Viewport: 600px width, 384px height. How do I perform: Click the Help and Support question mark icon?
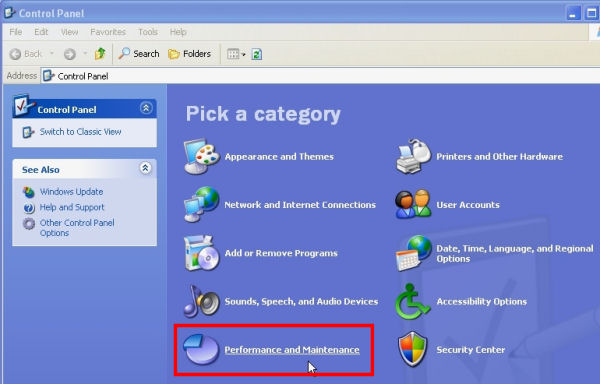29,208
